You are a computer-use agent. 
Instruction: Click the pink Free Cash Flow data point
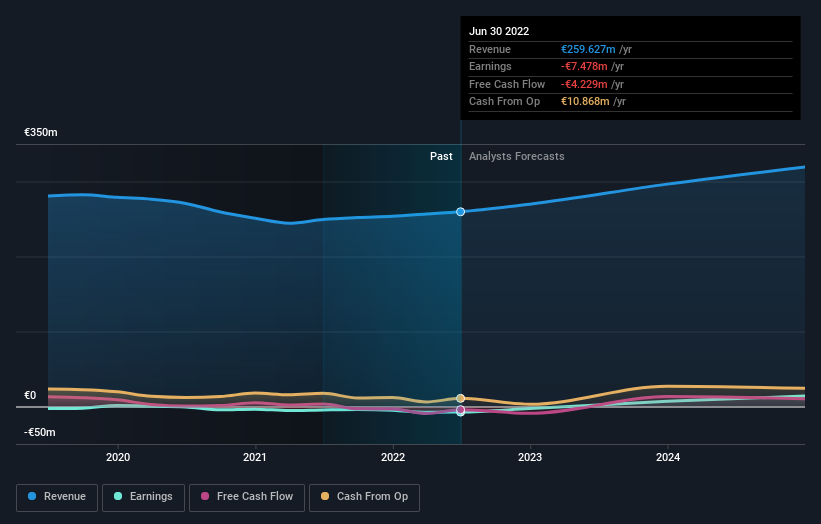460,409
